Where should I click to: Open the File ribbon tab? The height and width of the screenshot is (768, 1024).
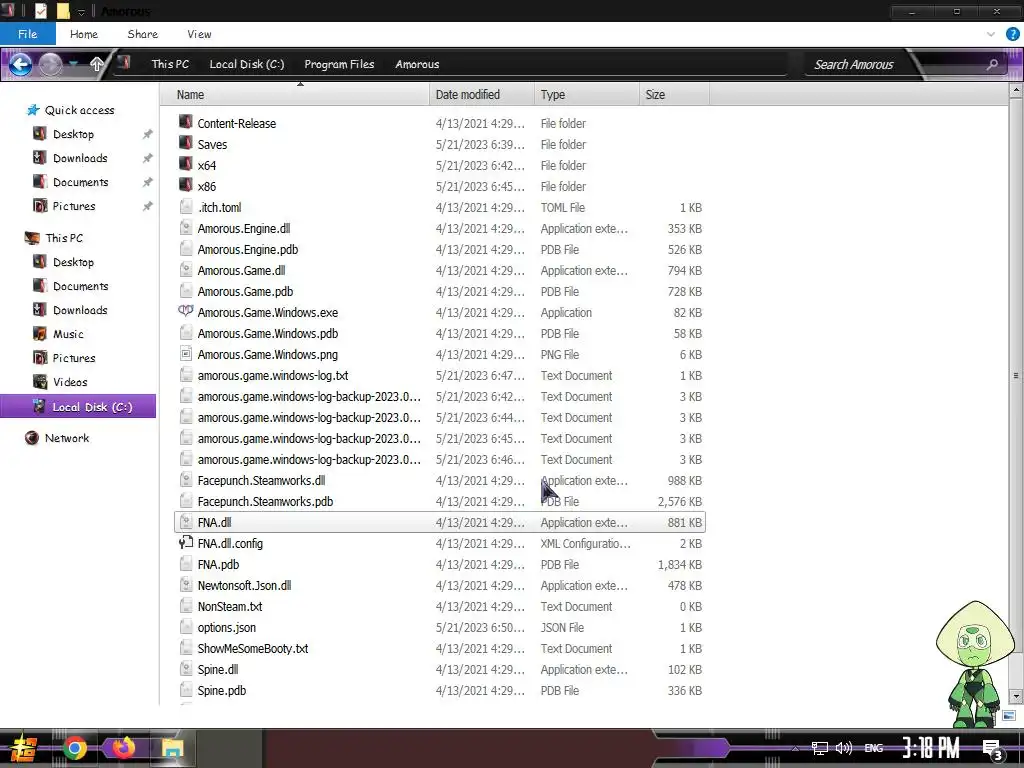(x=27, y=34)
